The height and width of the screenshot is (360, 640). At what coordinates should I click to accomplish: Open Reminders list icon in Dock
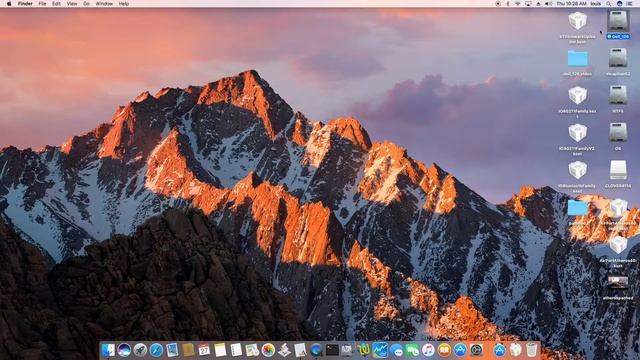pyautogui.click(x=236, y=350)
